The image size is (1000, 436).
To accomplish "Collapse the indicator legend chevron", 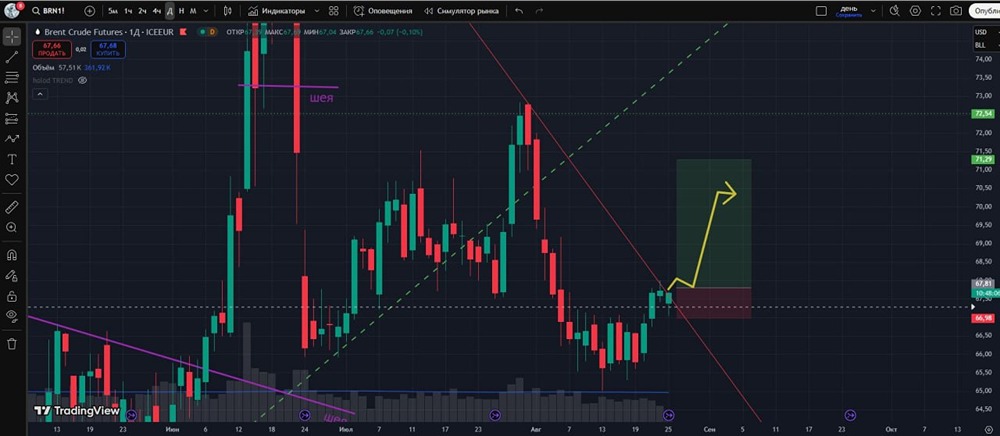I will coord(40,94).
